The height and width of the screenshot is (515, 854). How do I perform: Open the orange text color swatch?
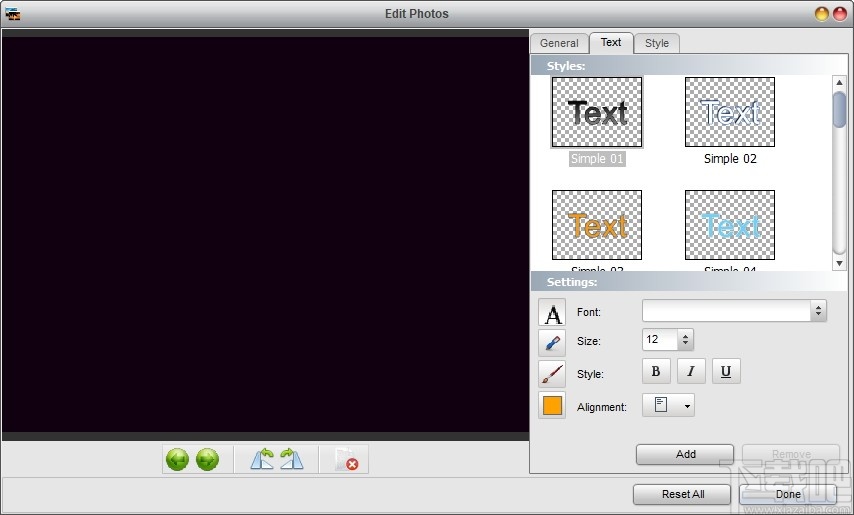pos(552,405)
